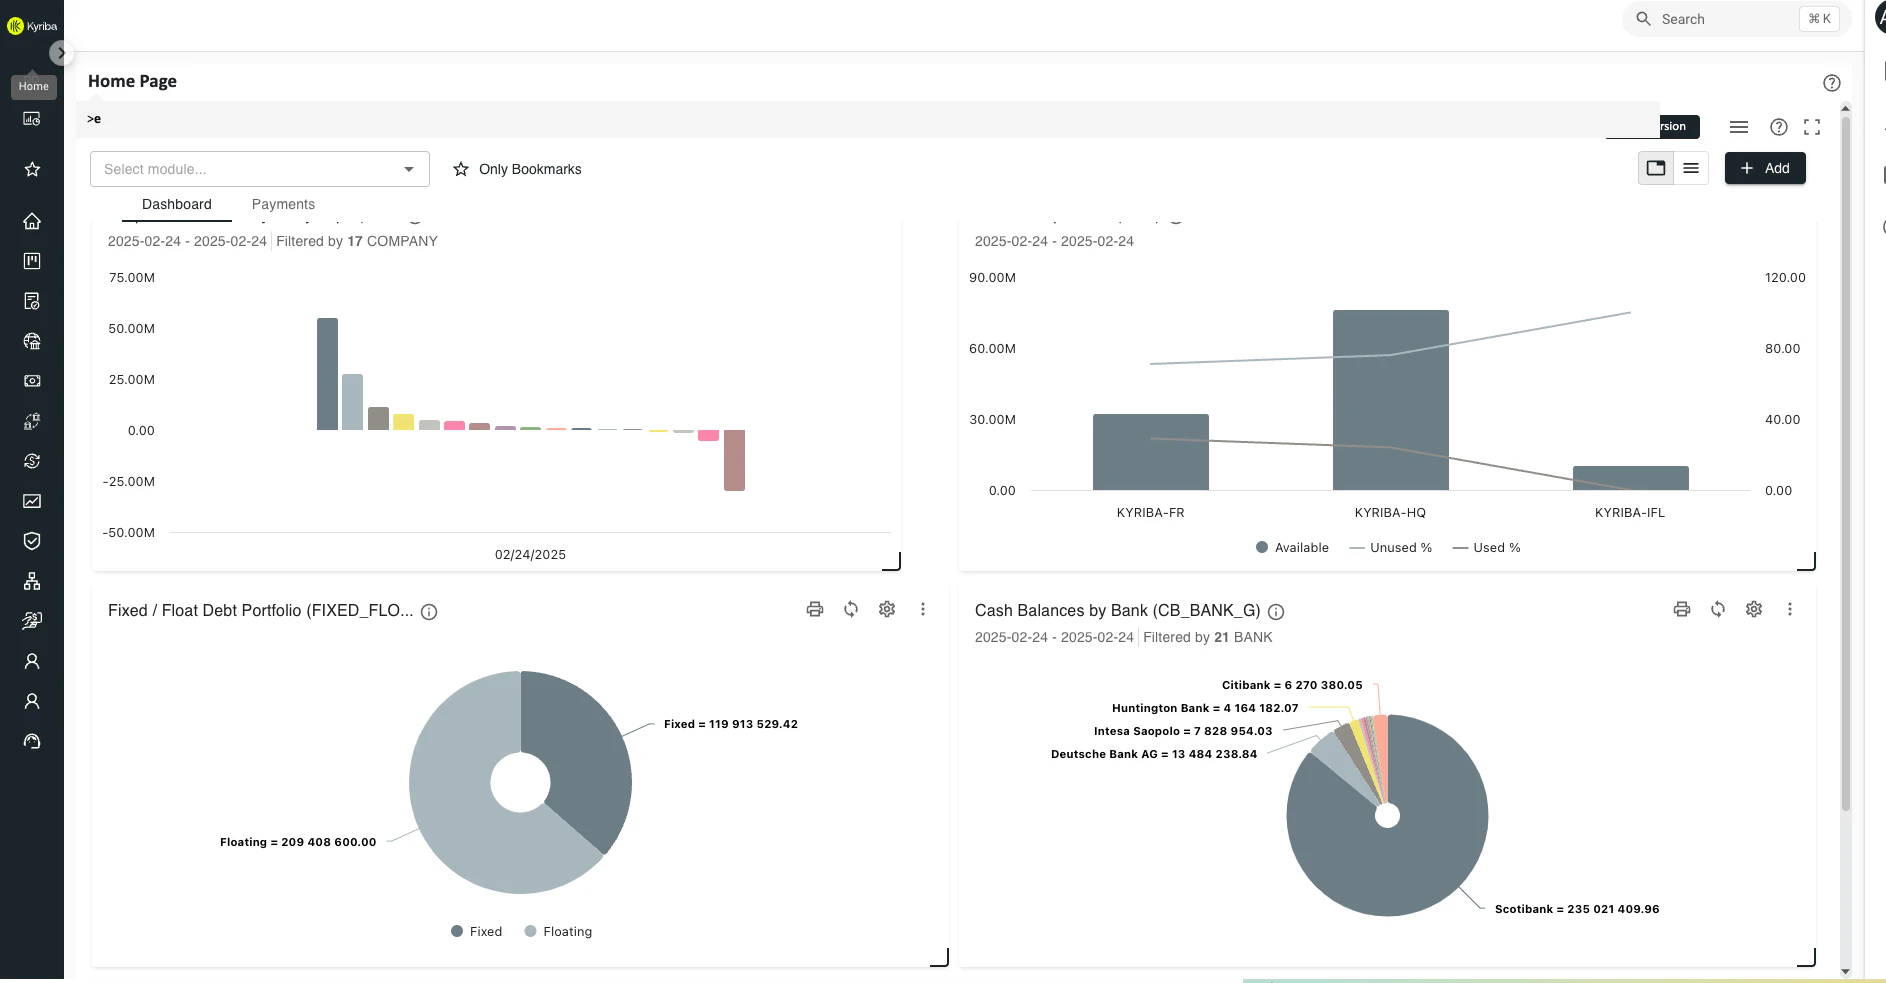Expand the hamburger menu near help icon

(x=1739, y=127)
